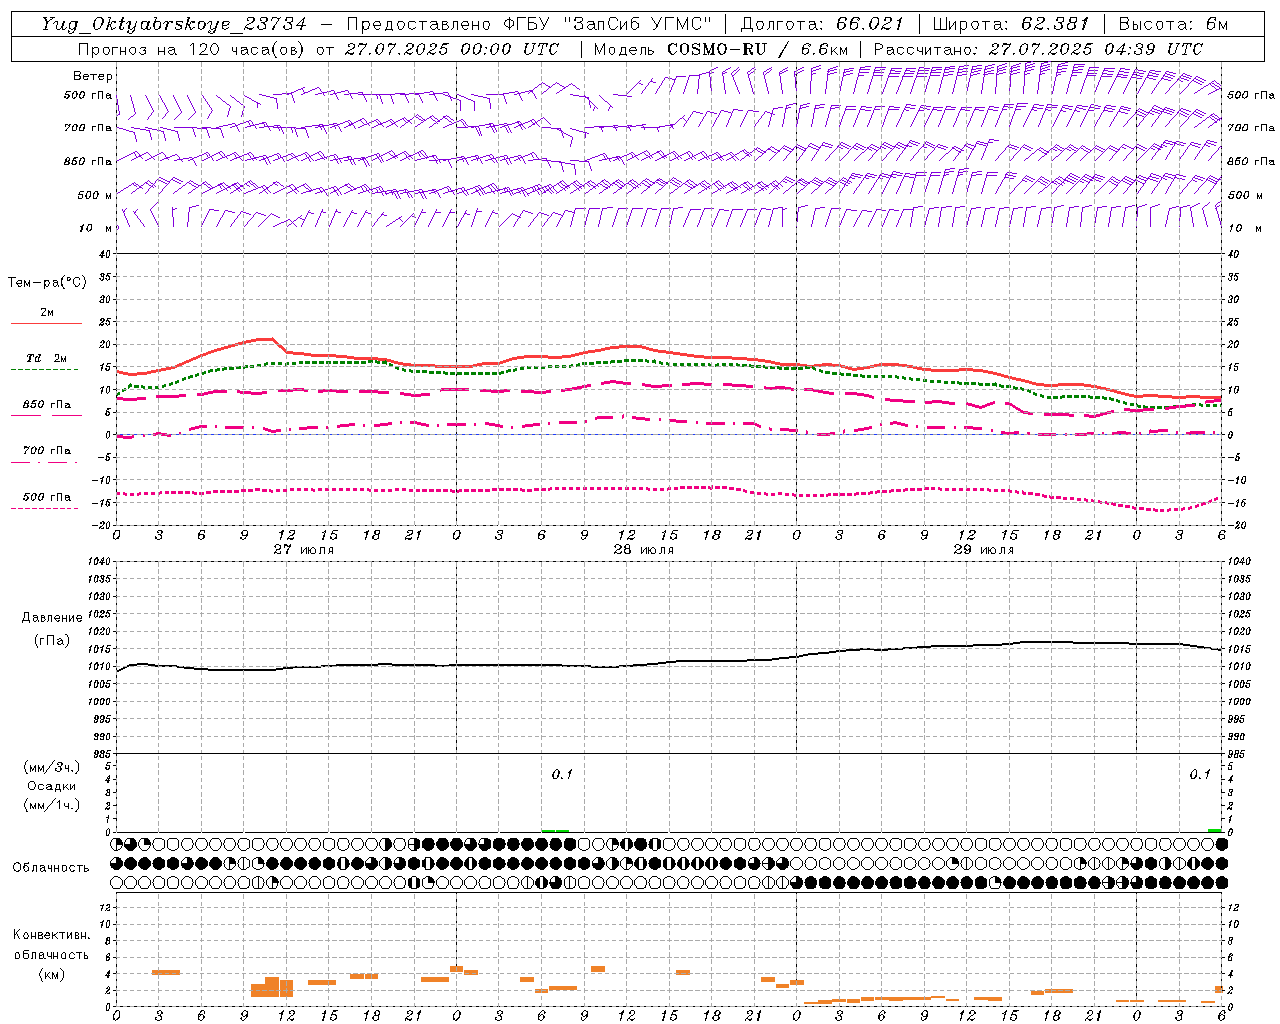Screen dimensions: 1280x1024
Task: Click the 'Широта: 62.381' value
Action: pyautogui.click(x=1011, y=24)
